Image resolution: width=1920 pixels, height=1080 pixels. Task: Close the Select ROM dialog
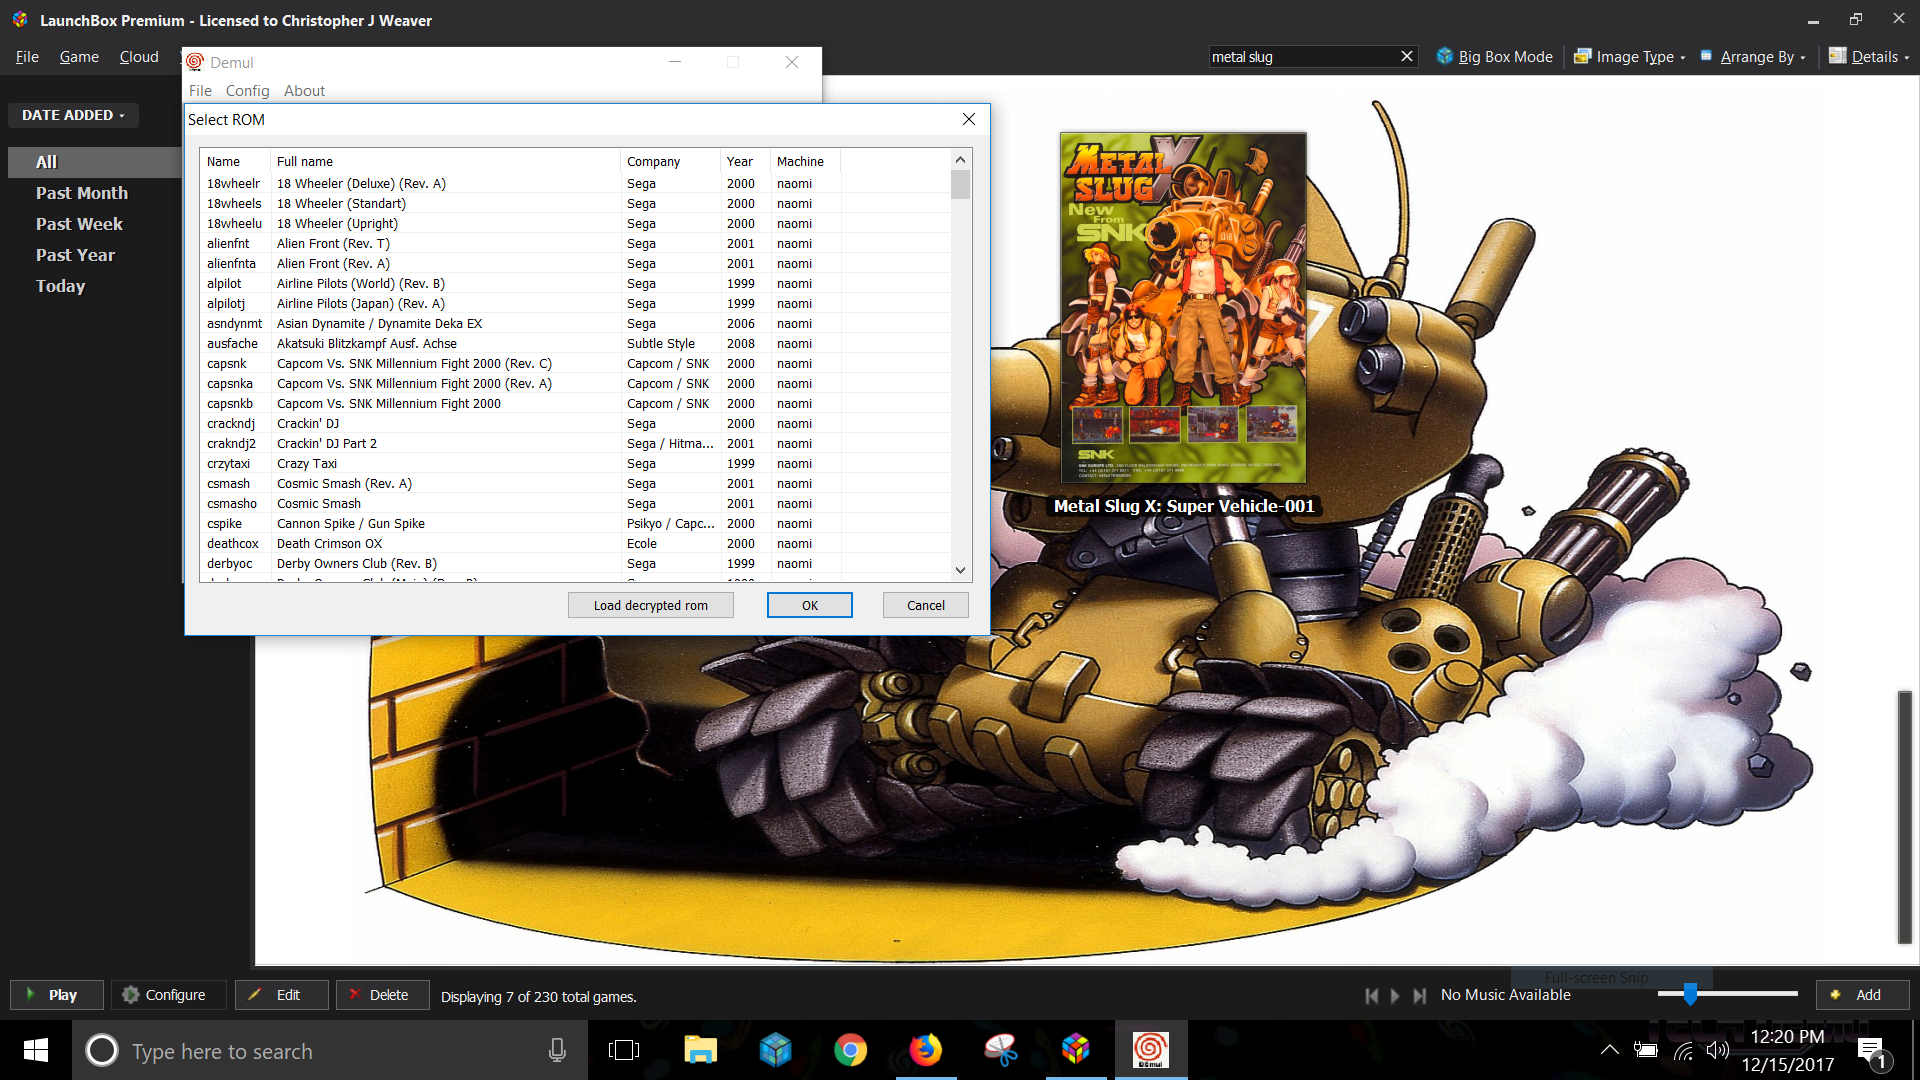coord(969,119)
